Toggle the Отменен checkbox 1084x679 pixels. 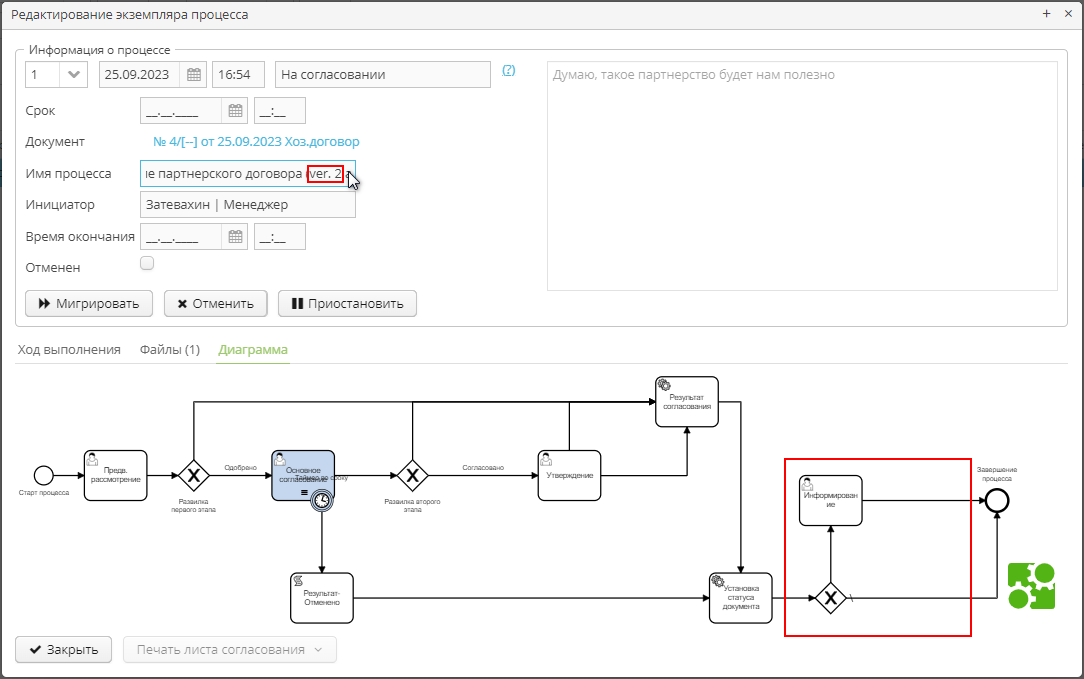[x=147, y=263]
